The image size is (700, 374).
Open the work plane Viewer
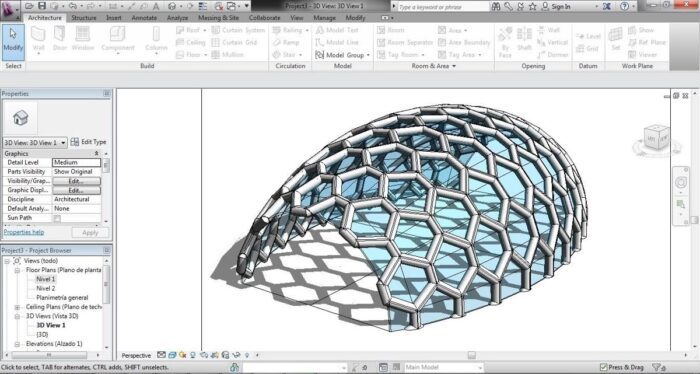pyautogui.click(x=642, y=54)
